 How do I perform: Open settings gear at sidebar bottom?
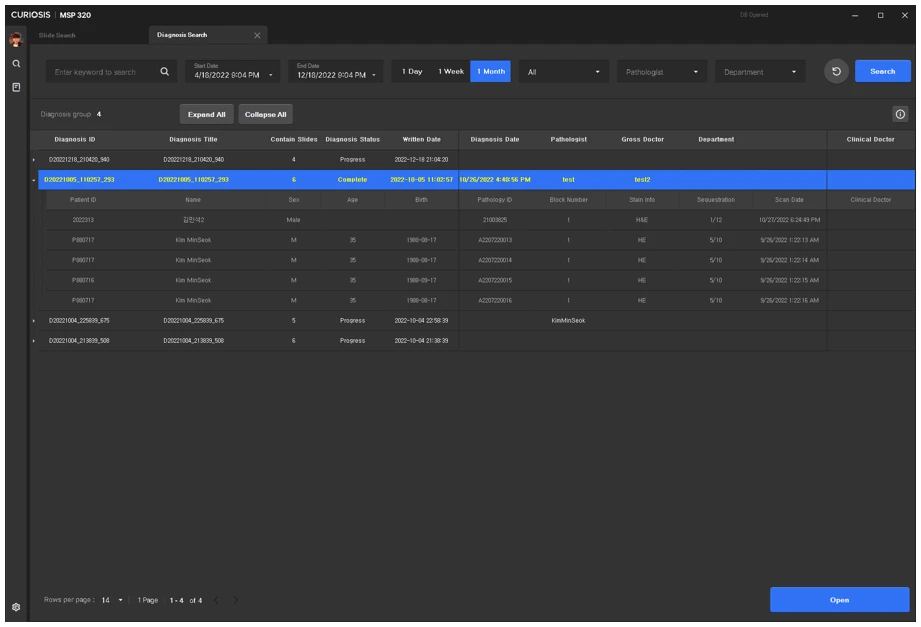tap(16, 607)
